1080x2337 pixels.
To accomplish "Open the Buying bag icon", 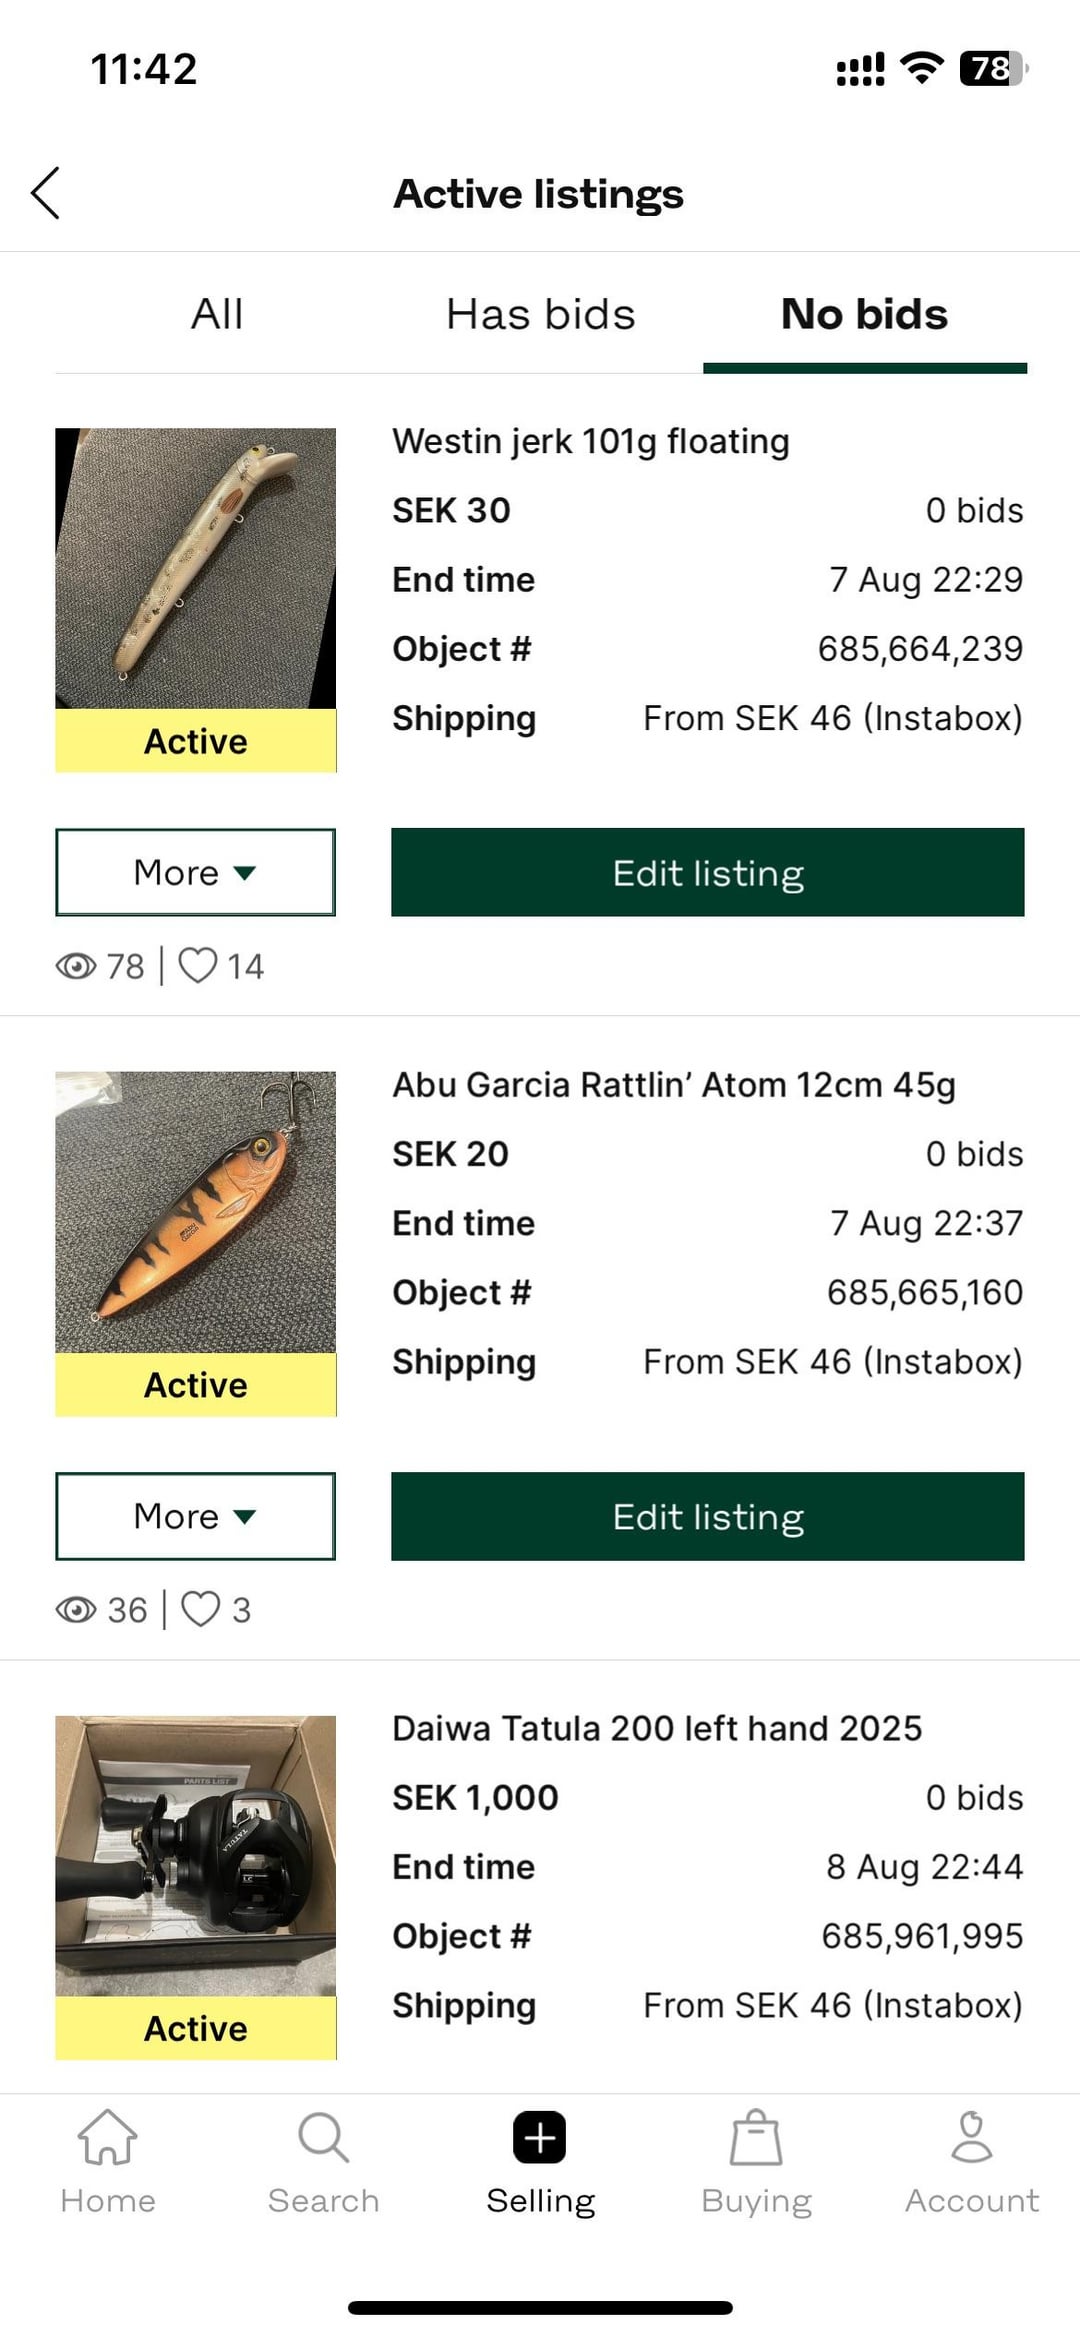I will [x=756, y=2138].
